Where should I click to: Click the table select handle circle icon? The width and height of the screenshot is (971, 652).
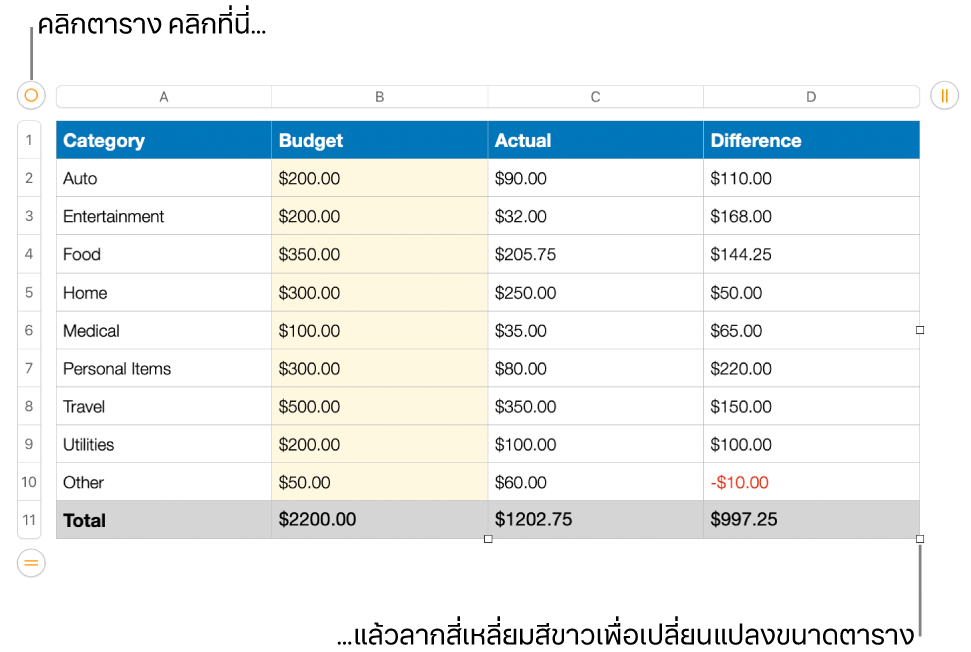[31, 96]
